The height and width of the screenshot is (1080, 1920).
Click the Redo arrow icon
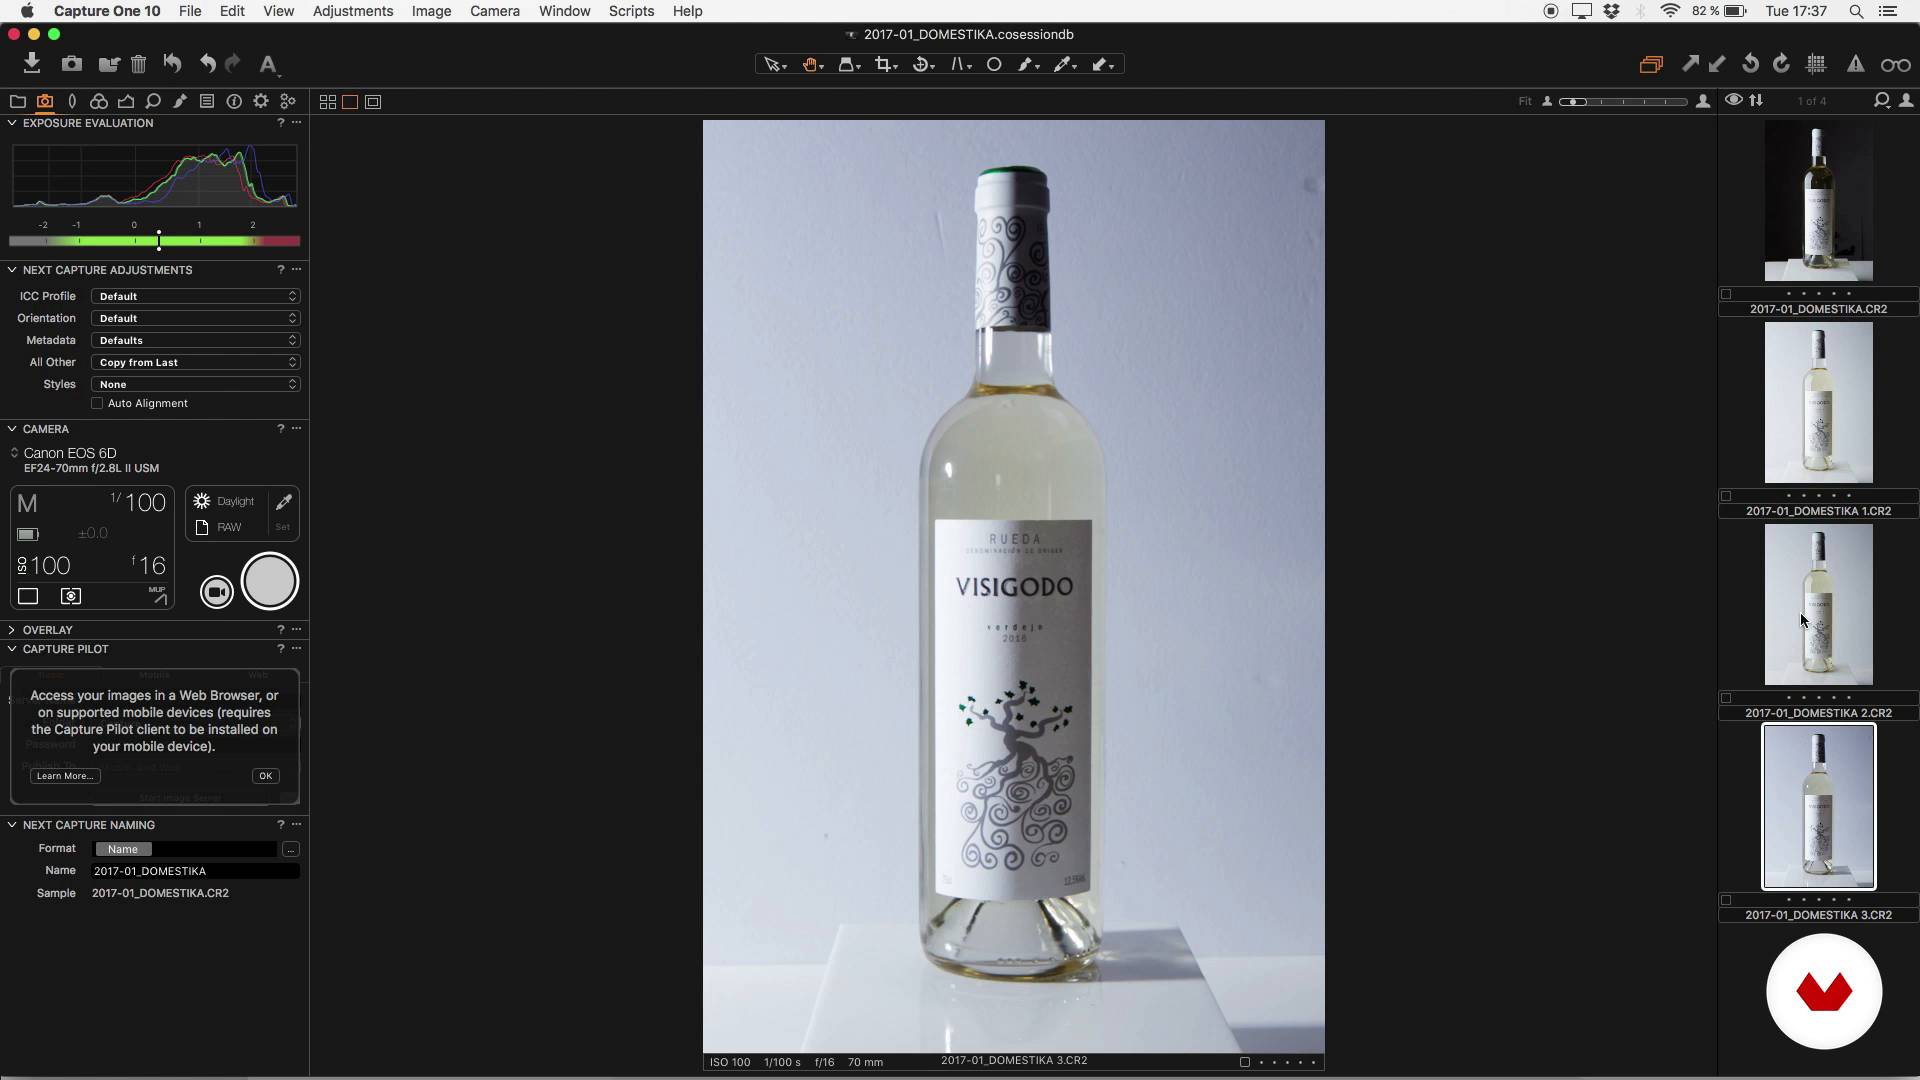click(x=233, y=64)
